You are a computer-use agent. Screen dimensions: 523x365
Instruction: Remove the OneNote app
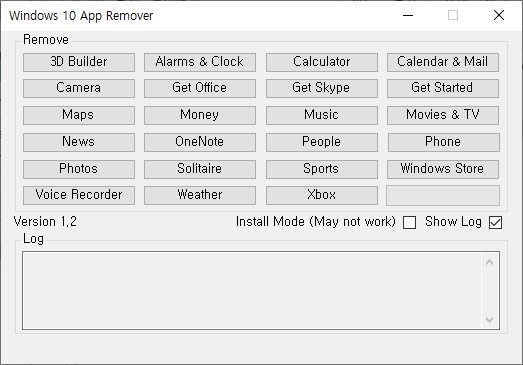pos(200,142)
